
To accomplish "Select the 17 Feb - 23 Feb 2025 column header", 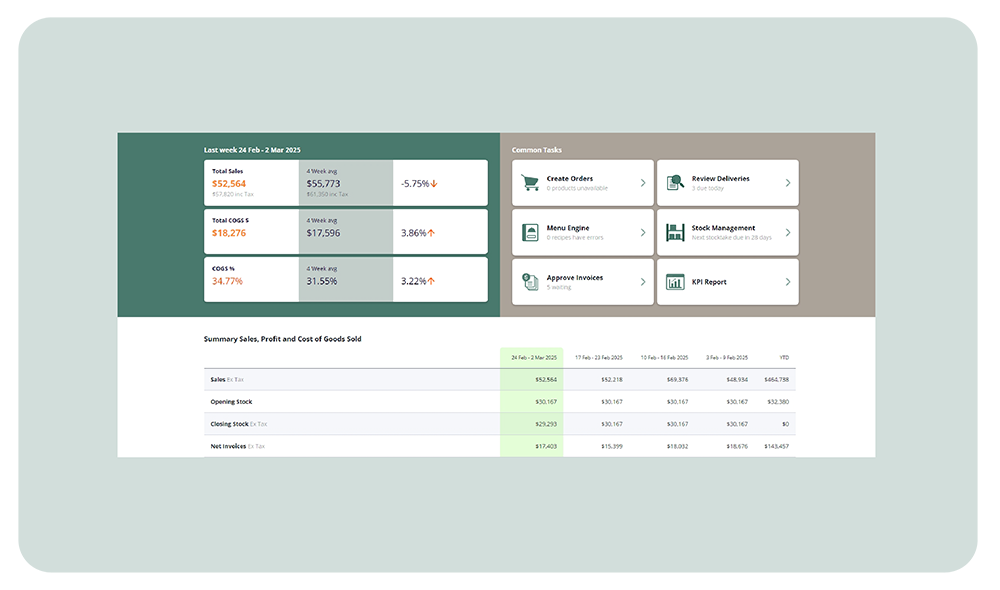I will tap(598, 357).
